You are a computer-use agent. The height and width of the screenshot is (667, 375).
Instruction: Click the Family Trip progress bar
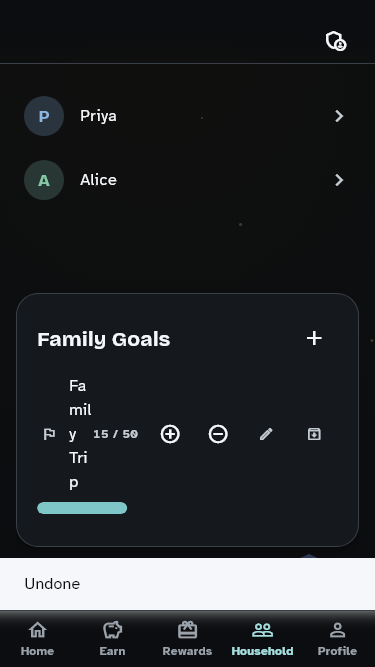pos(82,508)
